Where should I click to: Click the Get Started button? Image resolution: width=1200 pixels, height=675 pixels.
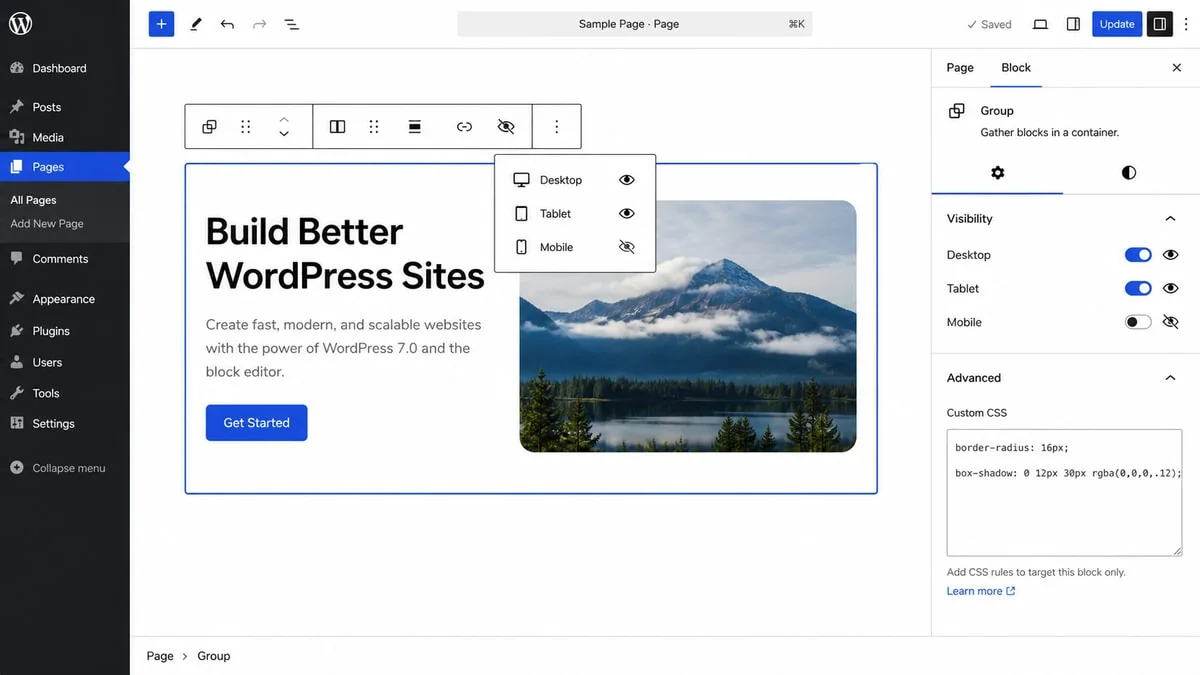pos(256,423)
